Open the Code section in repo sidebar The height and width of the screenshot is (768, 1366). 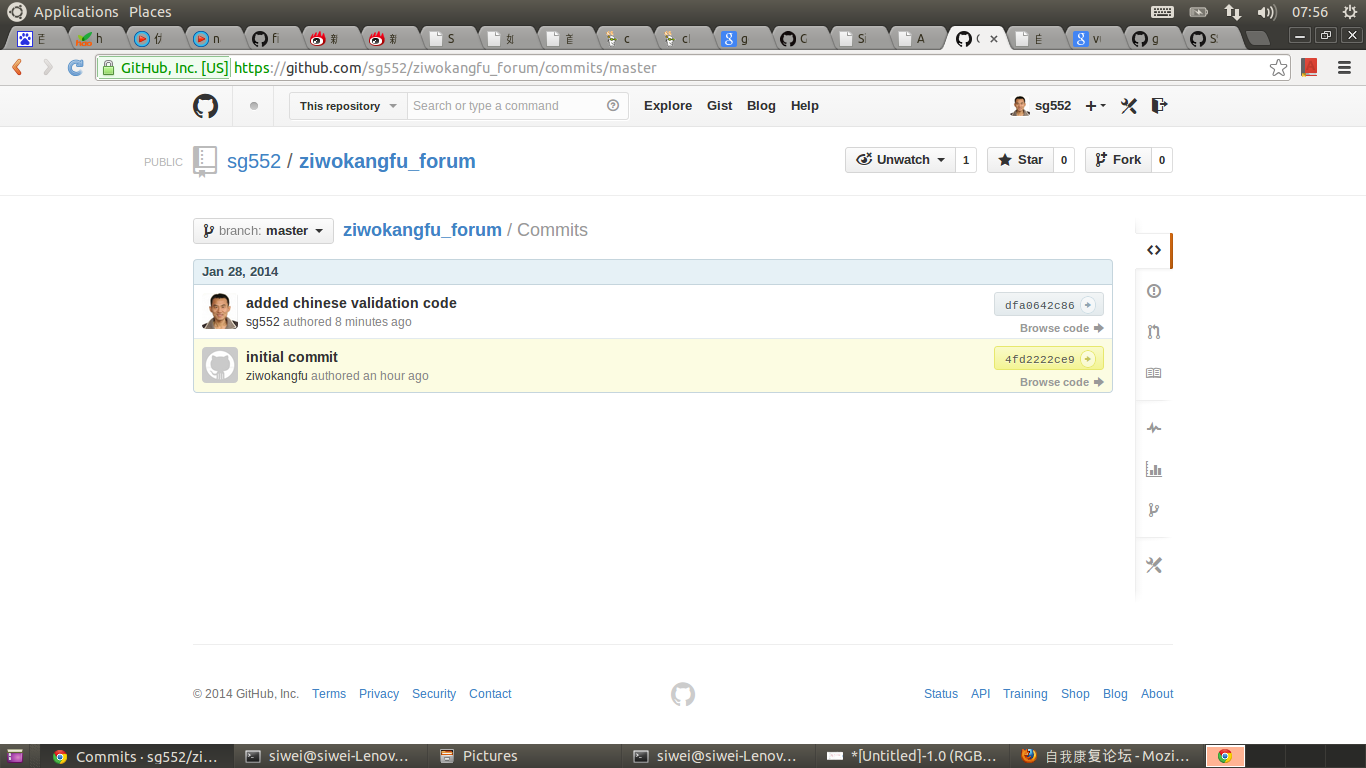click(1154, 250)
